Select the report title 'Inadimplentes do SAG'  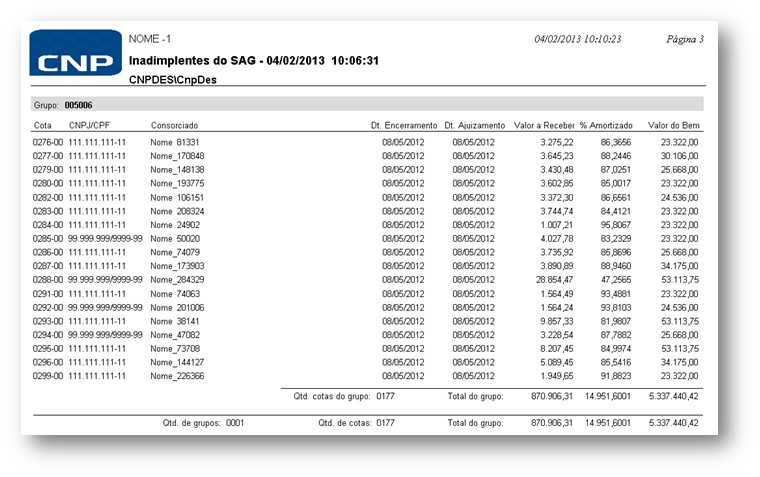click(192, 61)
